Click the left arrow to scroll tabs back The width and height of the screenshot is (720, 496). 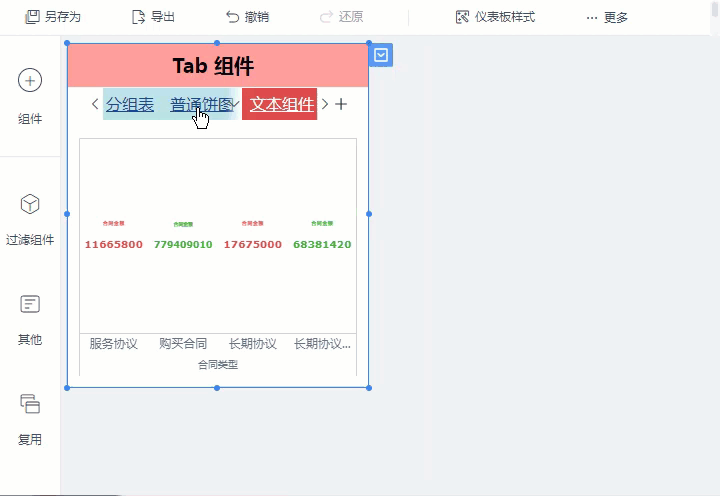[95, 104]
